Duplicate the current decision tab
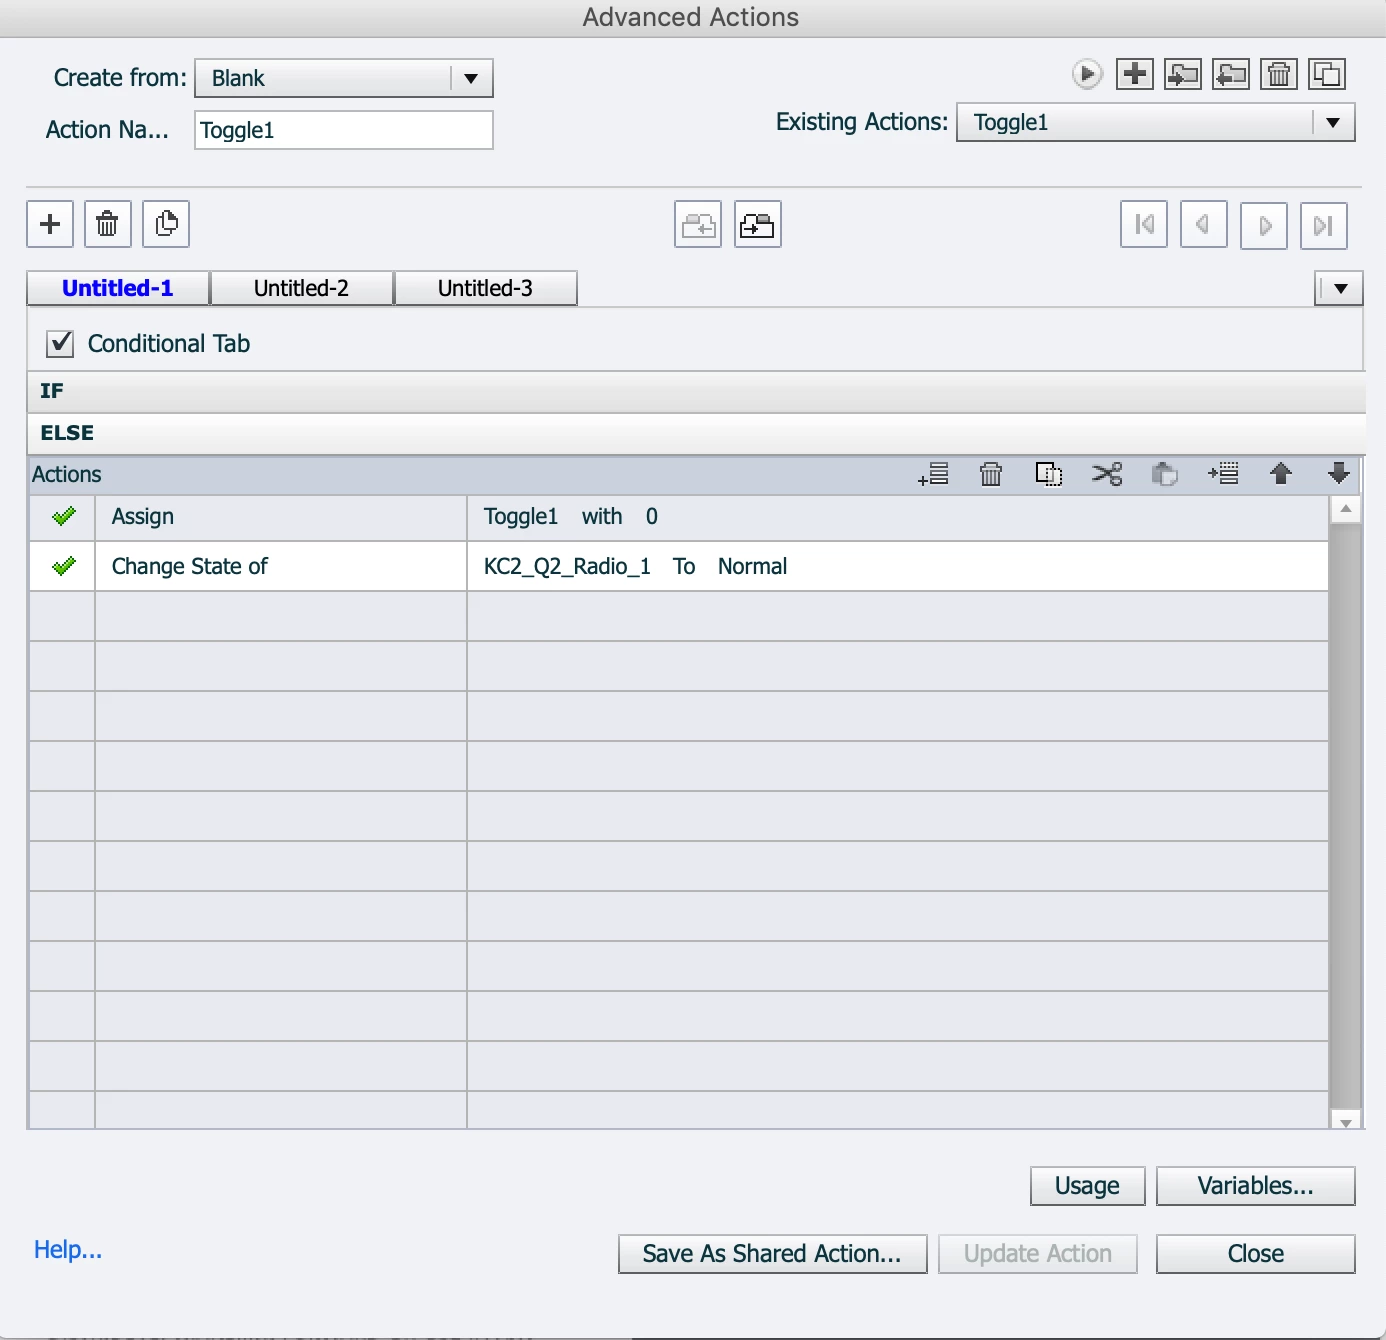 166,224
